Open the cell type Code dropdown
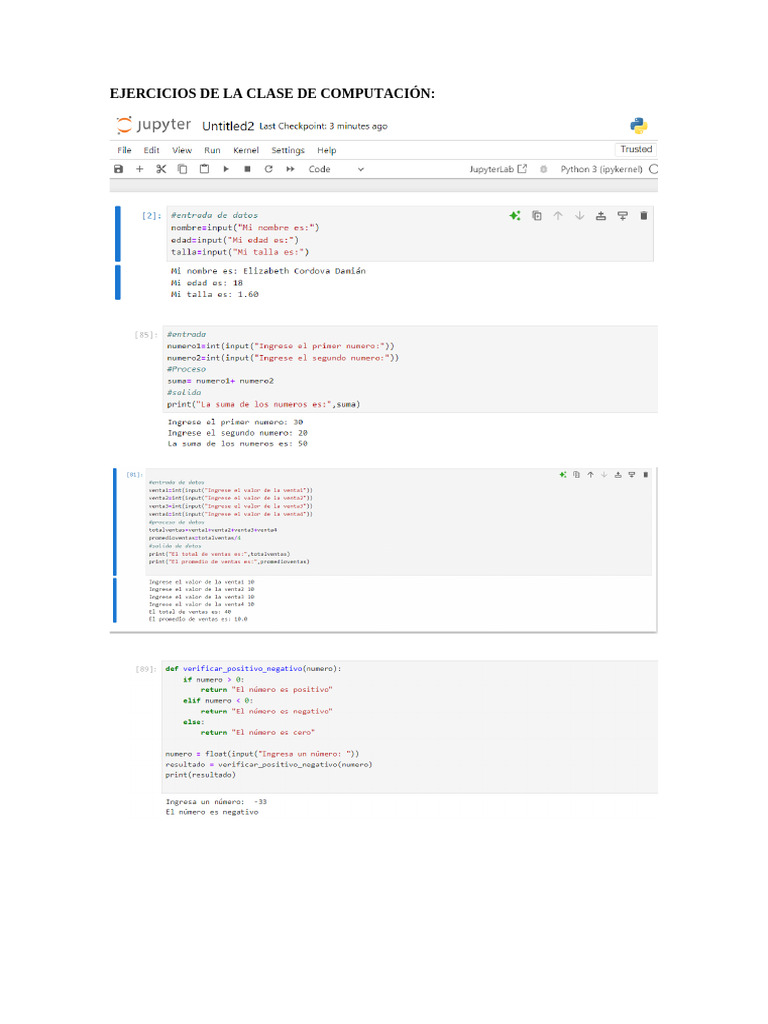 pos(336,169)
